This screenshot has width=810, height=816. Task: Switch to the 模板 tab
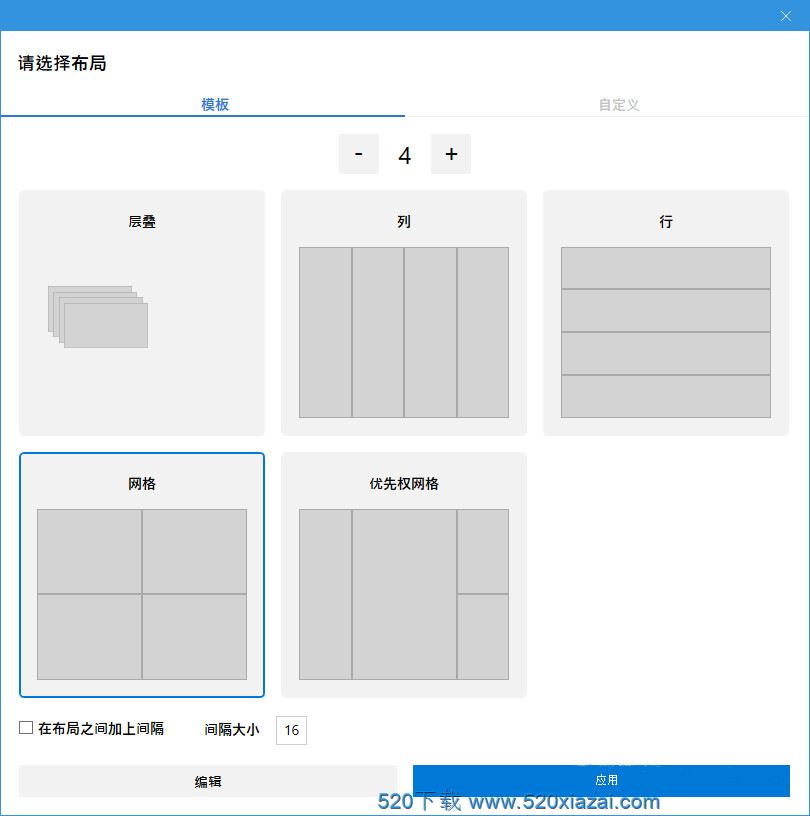[x=215, y=104]
